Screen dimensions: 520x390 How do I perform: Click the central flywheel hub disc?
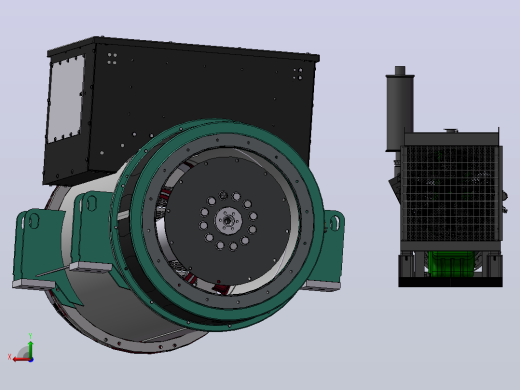pyautogui.click(x=229, y=220)
